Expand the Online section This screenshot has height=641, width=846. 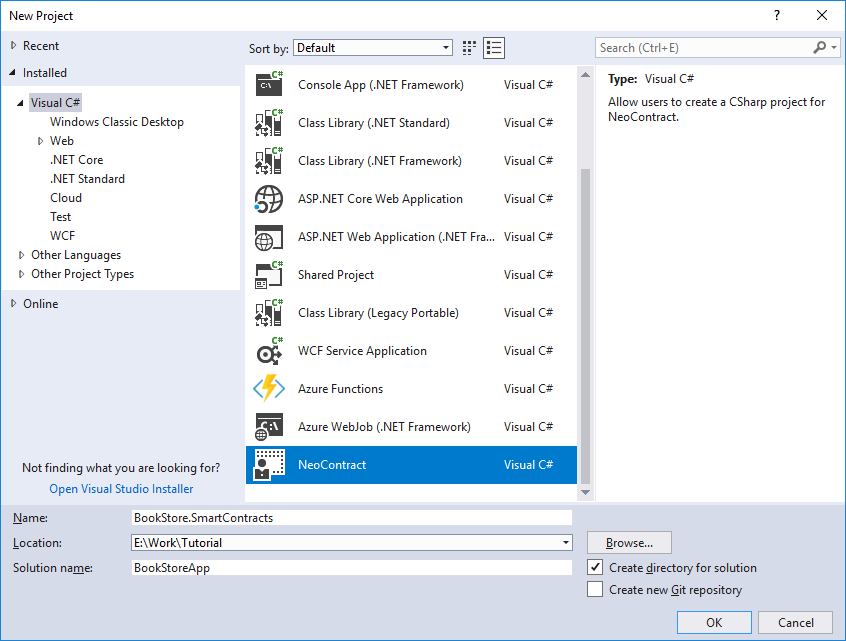point(13,304)
